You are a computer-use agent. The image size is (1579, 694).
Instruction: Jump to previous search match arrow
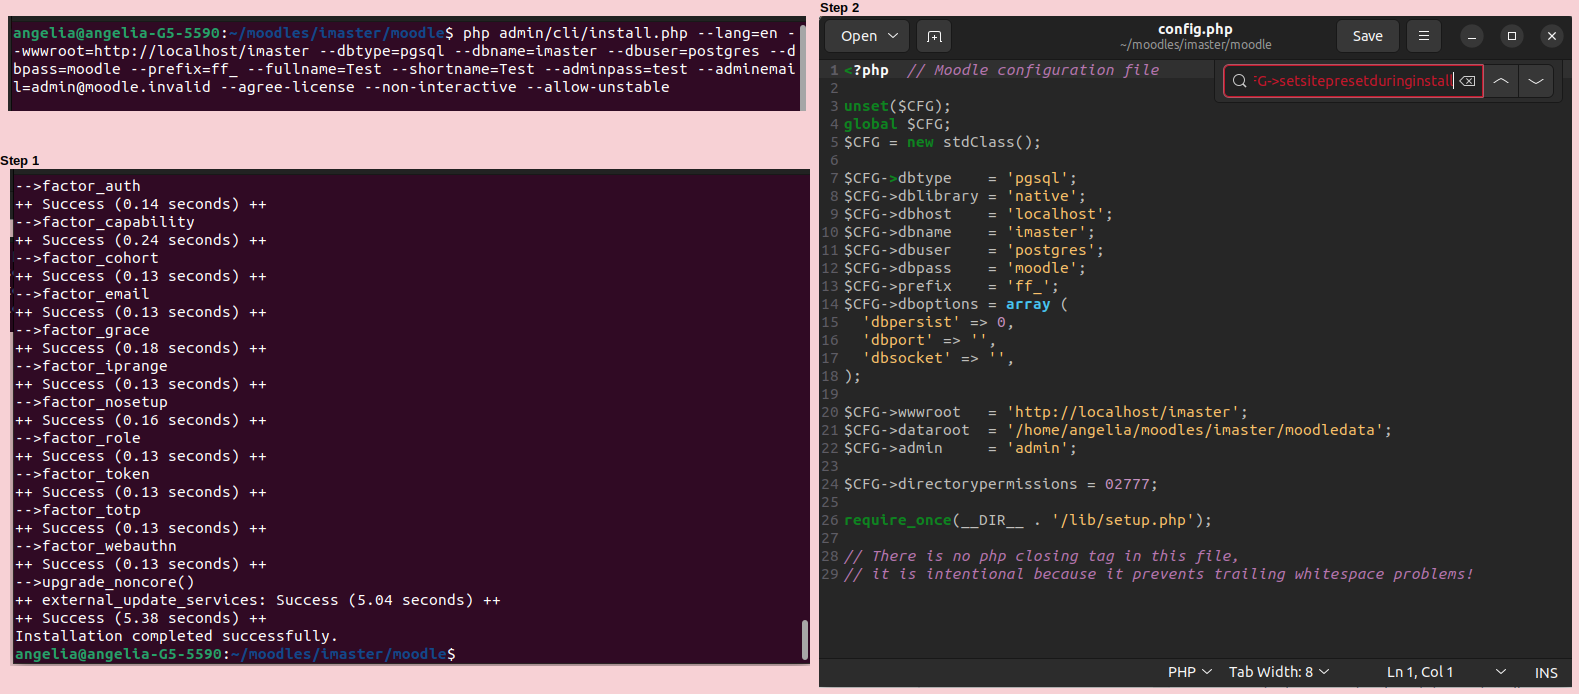[x=1501, y=81]
